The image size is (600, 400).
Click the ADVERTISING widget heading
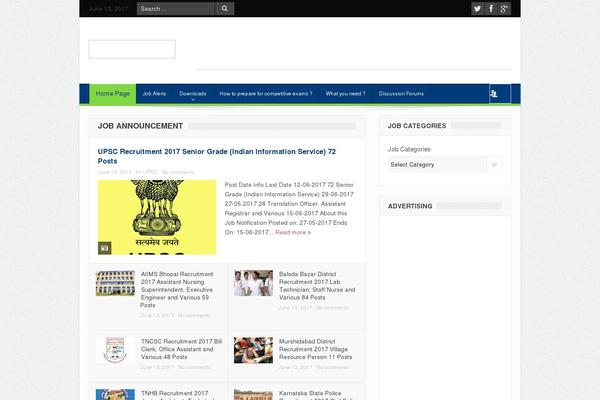[410, 206]
